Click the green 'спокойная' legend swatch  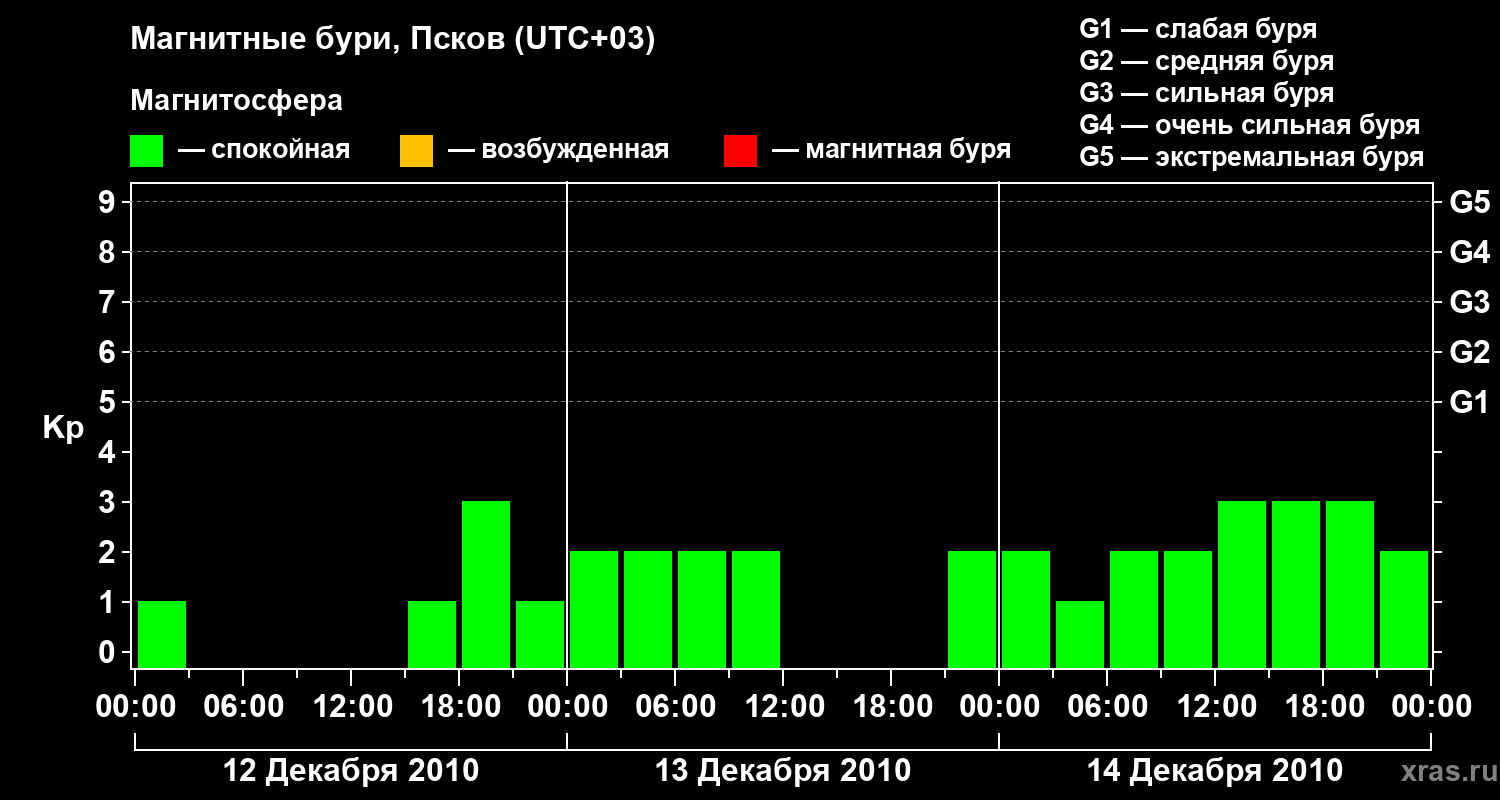147,151
